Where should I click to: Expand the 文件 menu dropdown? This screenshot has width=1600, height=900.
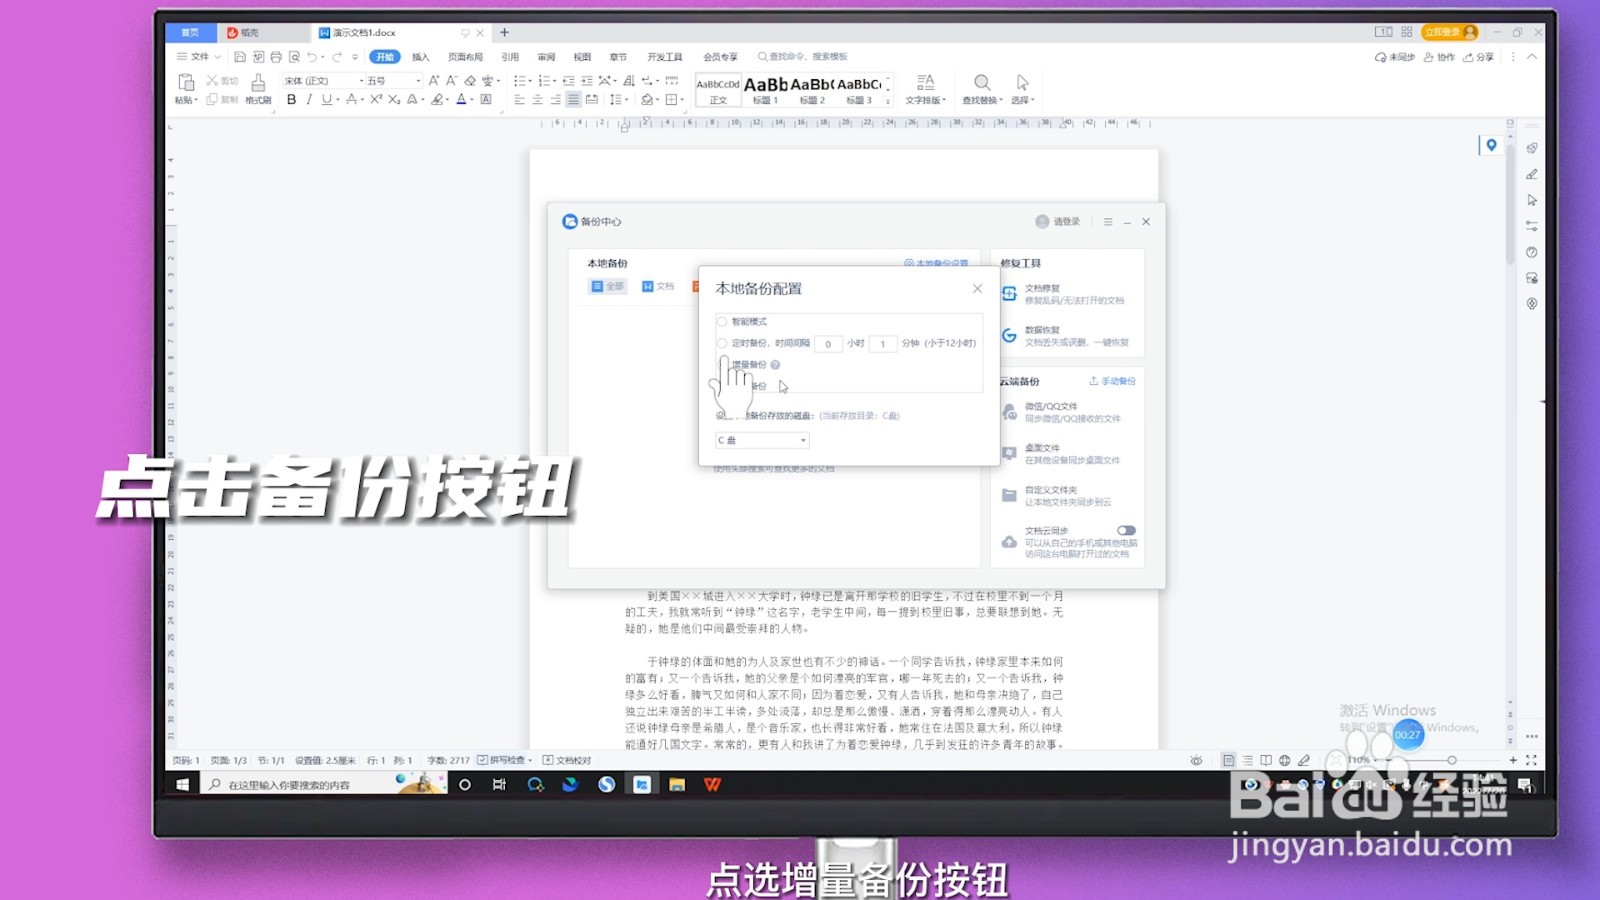pyautogui.click(x=199, y=57)
